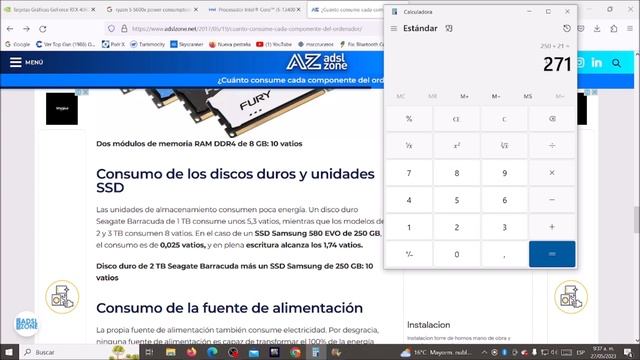The image size is (640, 360).
Task: Switch to the Intel Core i5 tab
Action: pyautogui.click(x=255, y=9)
